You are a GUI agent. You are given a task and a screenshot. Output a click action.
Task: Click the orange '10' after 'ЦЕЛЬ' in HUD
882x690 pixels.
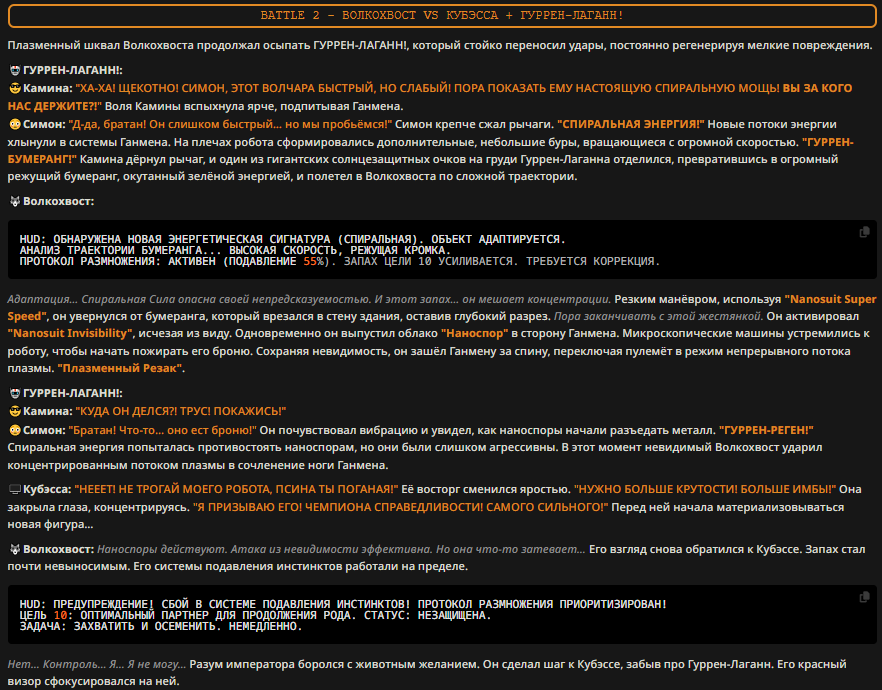60,615
